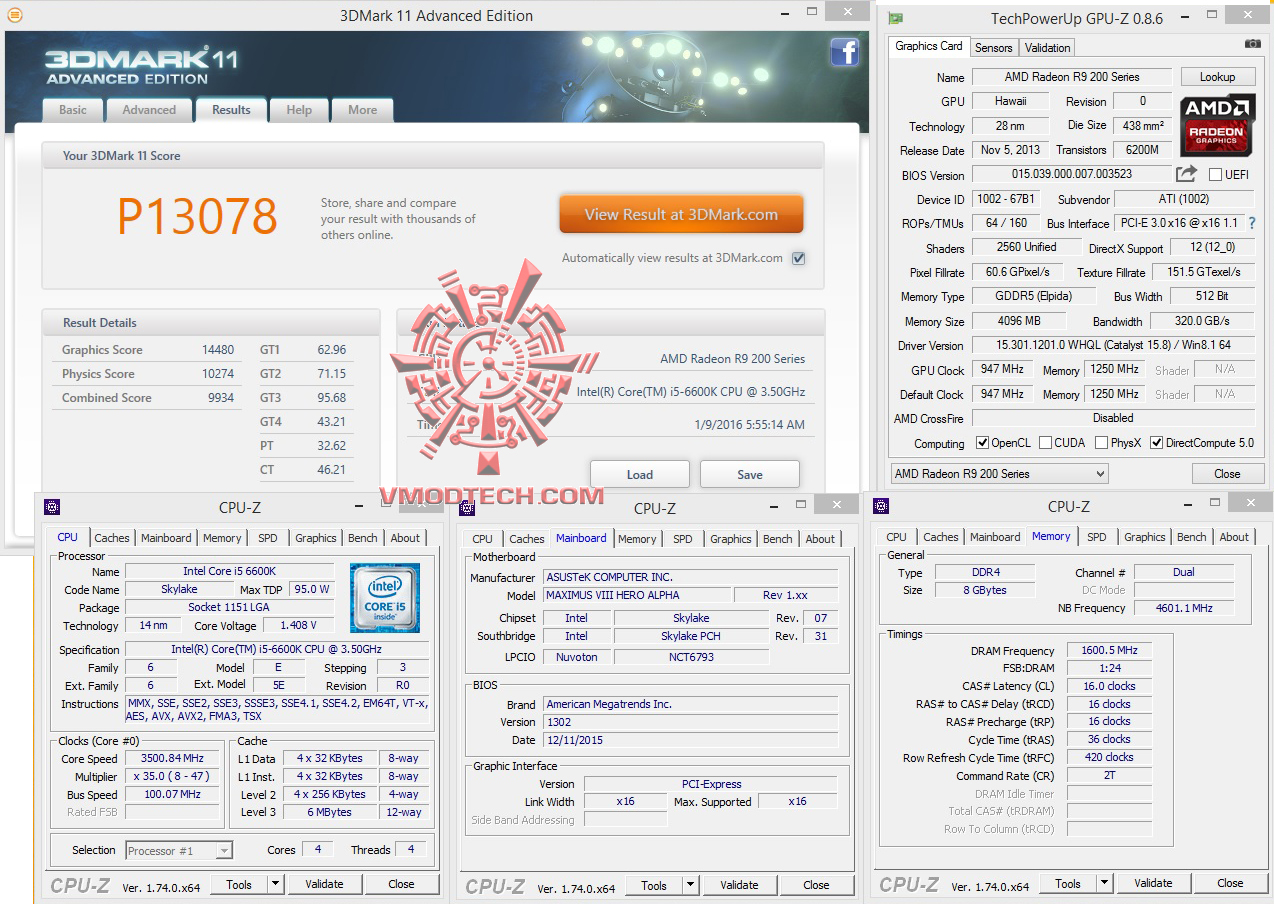Click the Tools button in the CPU tab window
1274x904 pixels.
(239, 884)
